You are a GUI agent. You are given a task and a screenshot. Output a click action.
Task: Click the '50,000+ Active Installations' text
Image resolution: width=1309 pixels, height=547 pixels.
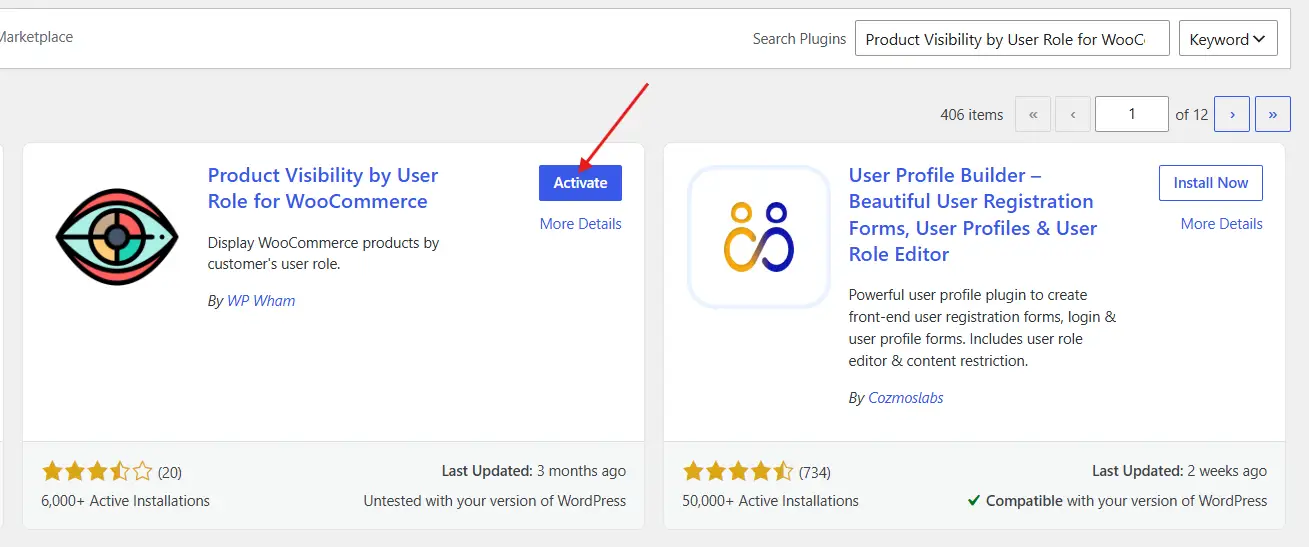tap(771, 500)
